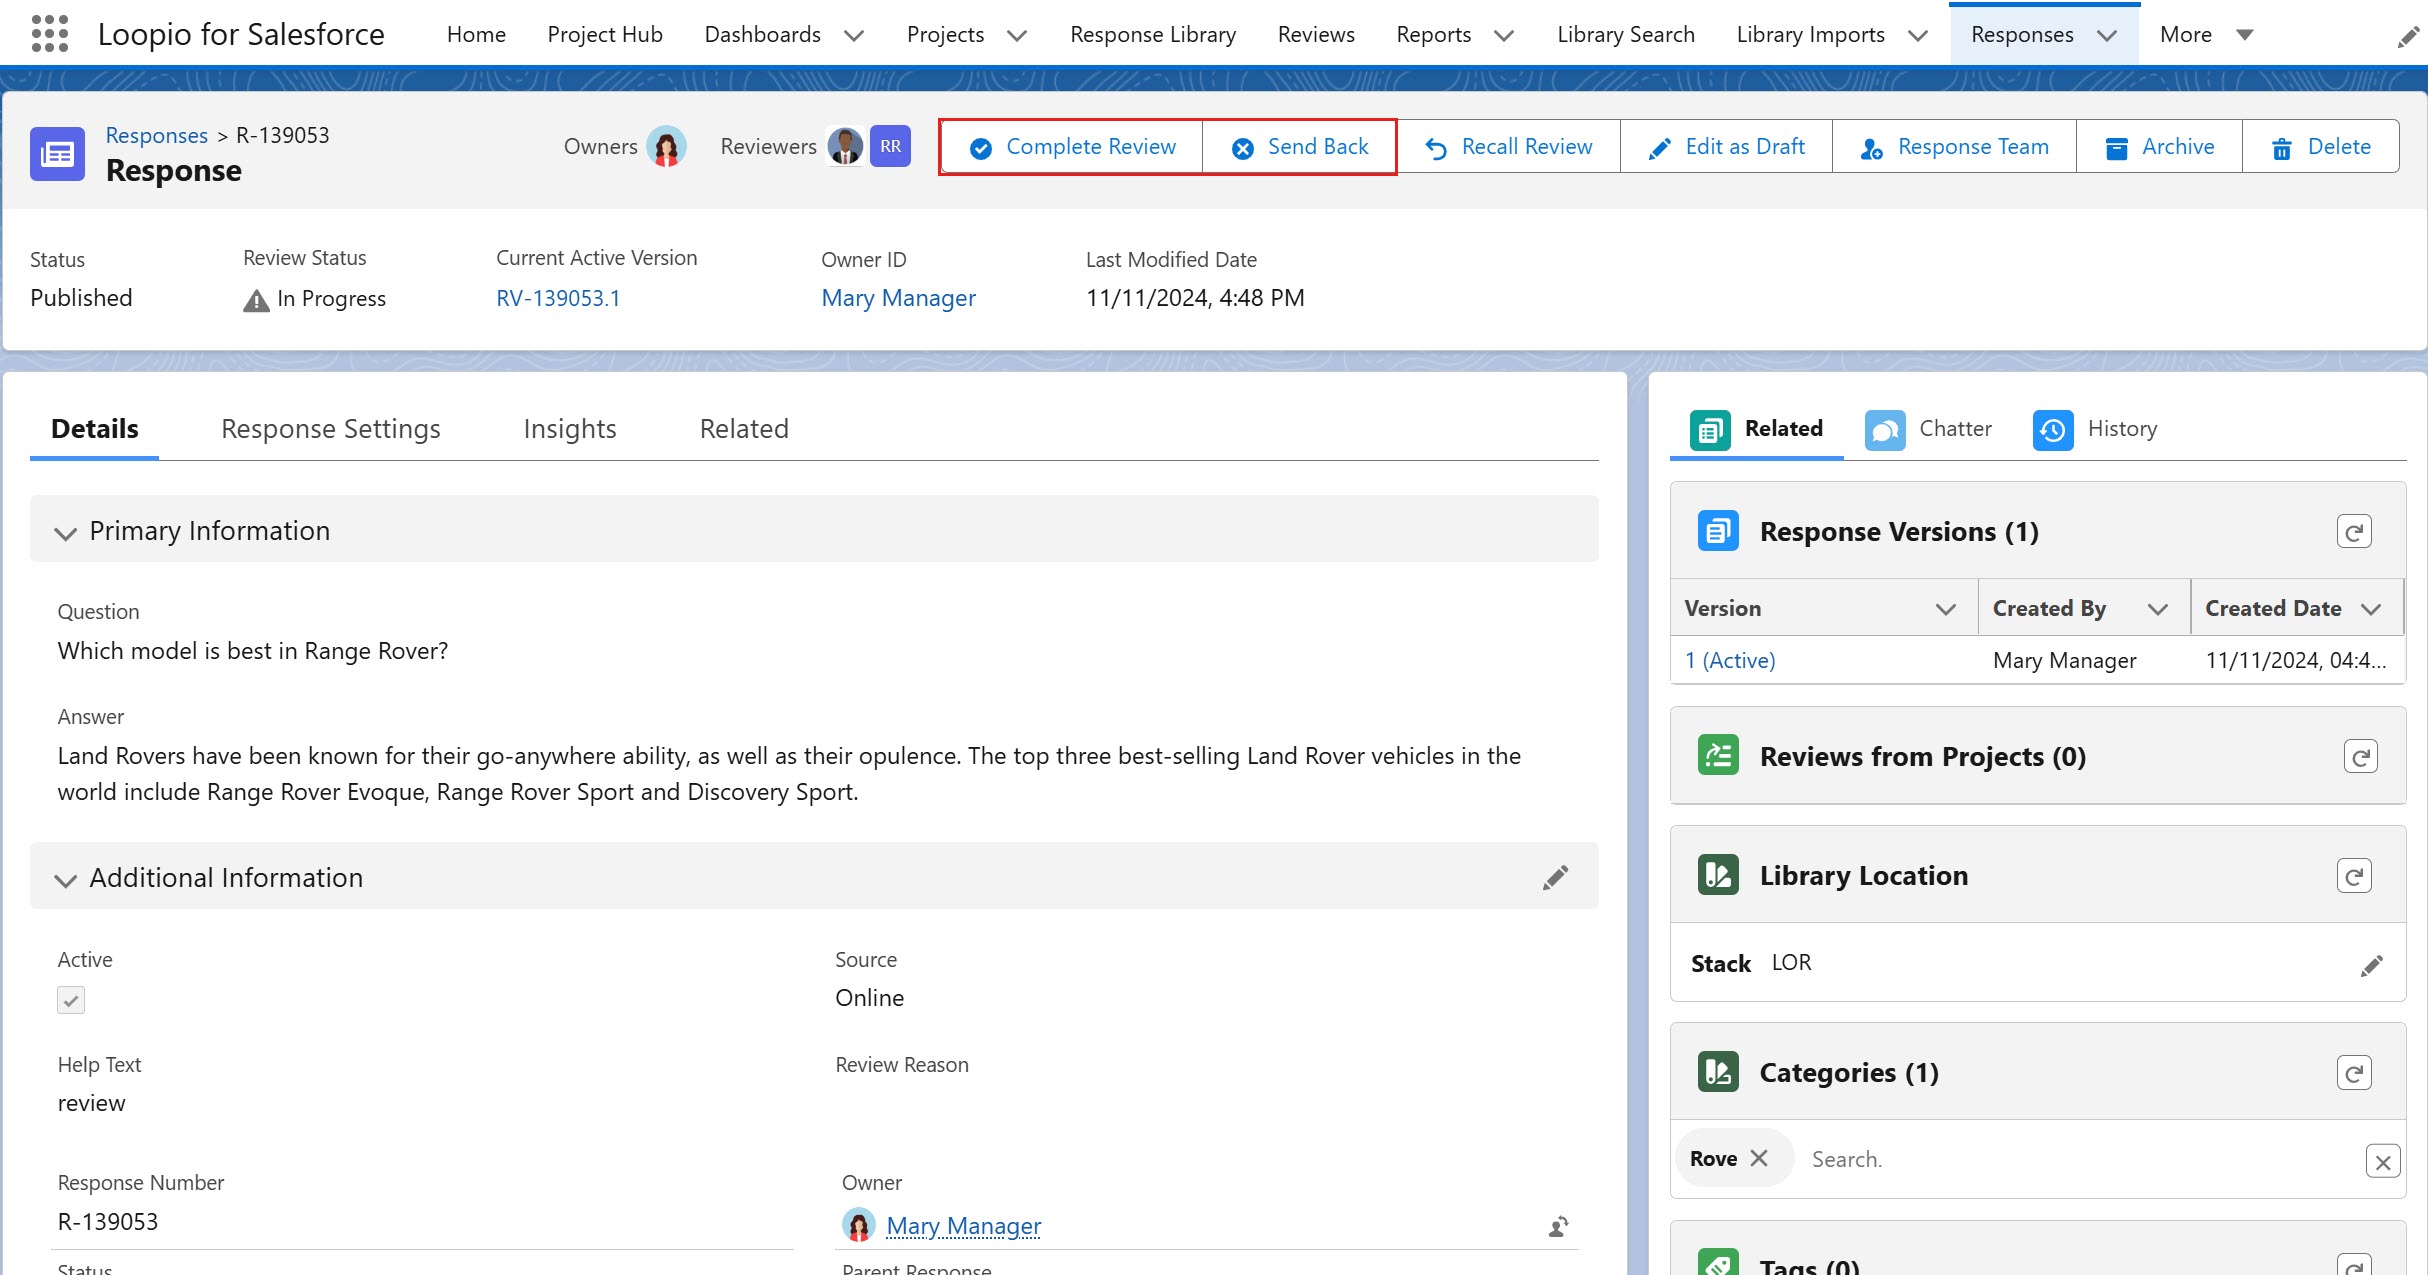Open the Created Date column menu
Viewport: 2428px width, 1275px height.
[x=2371, y=609]
